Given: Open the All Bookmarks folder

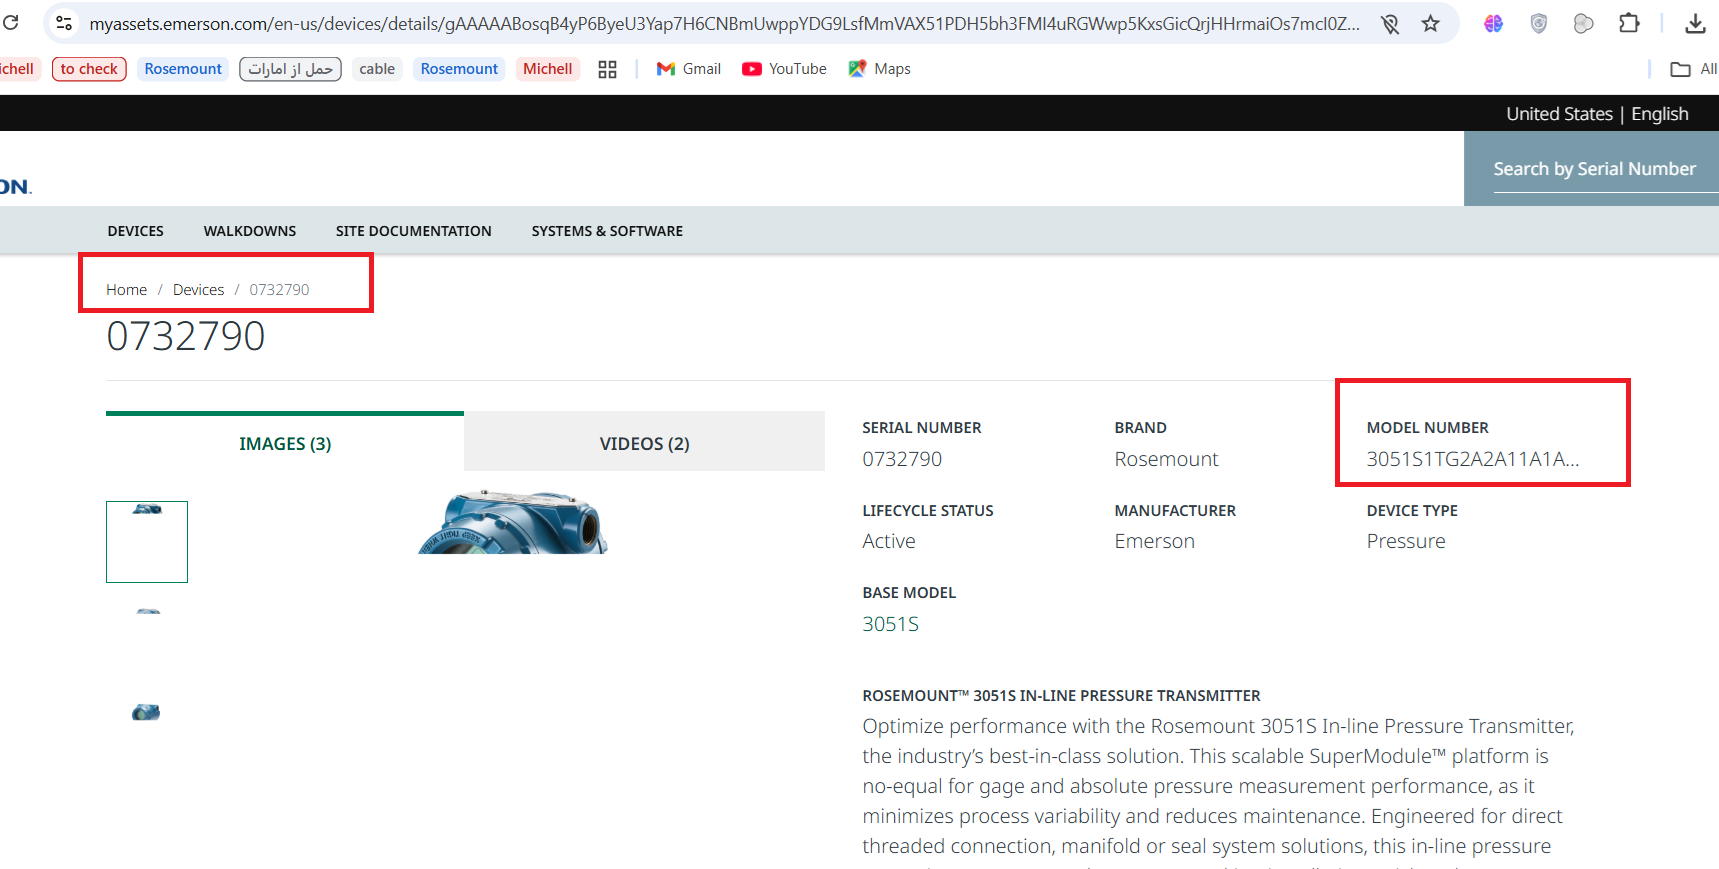Looking at the screenshot, I should pyautogui.click(x=1694, y=69).
